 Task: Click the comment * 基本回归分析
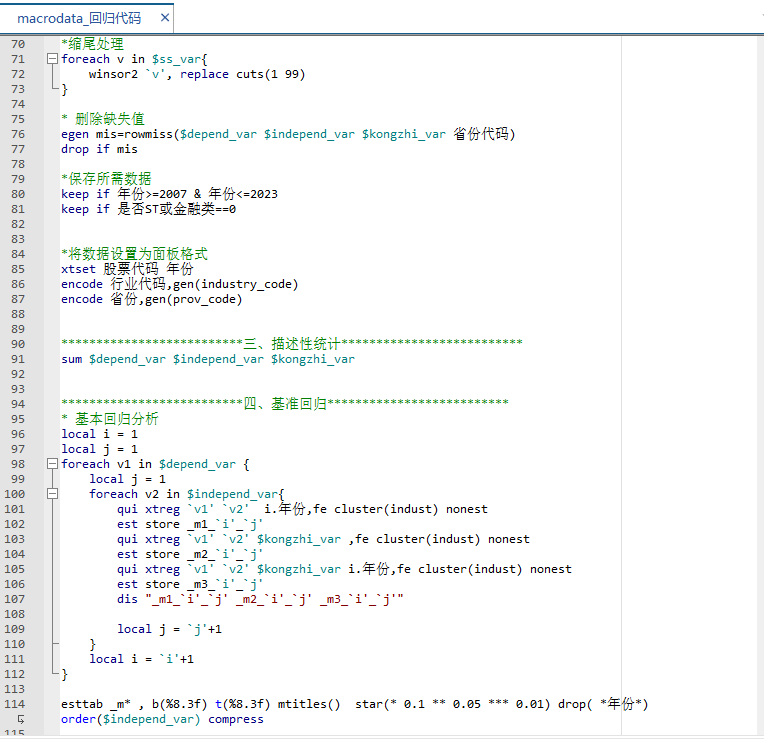click(110, 419)
